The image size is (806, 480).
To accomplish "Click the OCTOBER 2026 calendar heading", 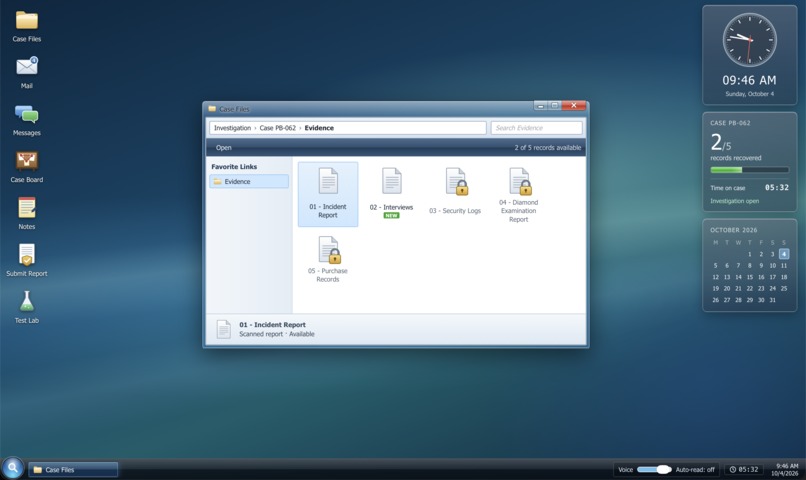I will 734,230.
